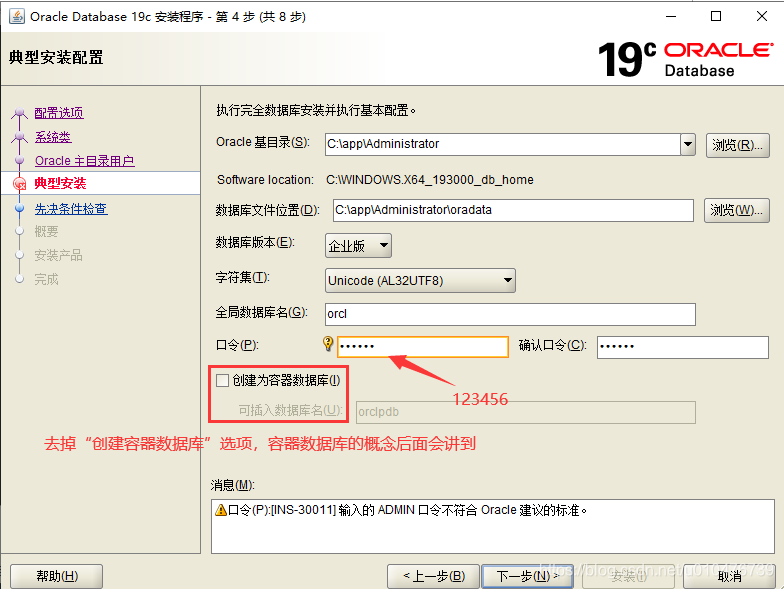Click the warning icon in message box
The width and height of the screenshot is (784, 589).
220,510
